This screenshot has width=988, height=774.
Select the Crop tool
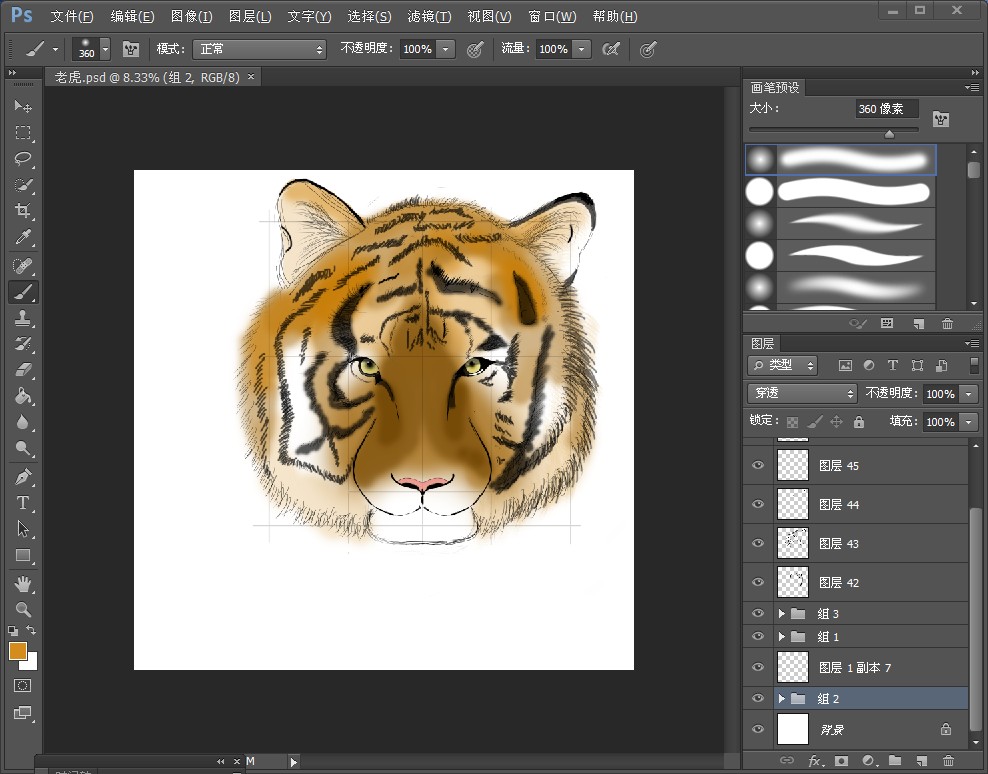click(23, 211)
